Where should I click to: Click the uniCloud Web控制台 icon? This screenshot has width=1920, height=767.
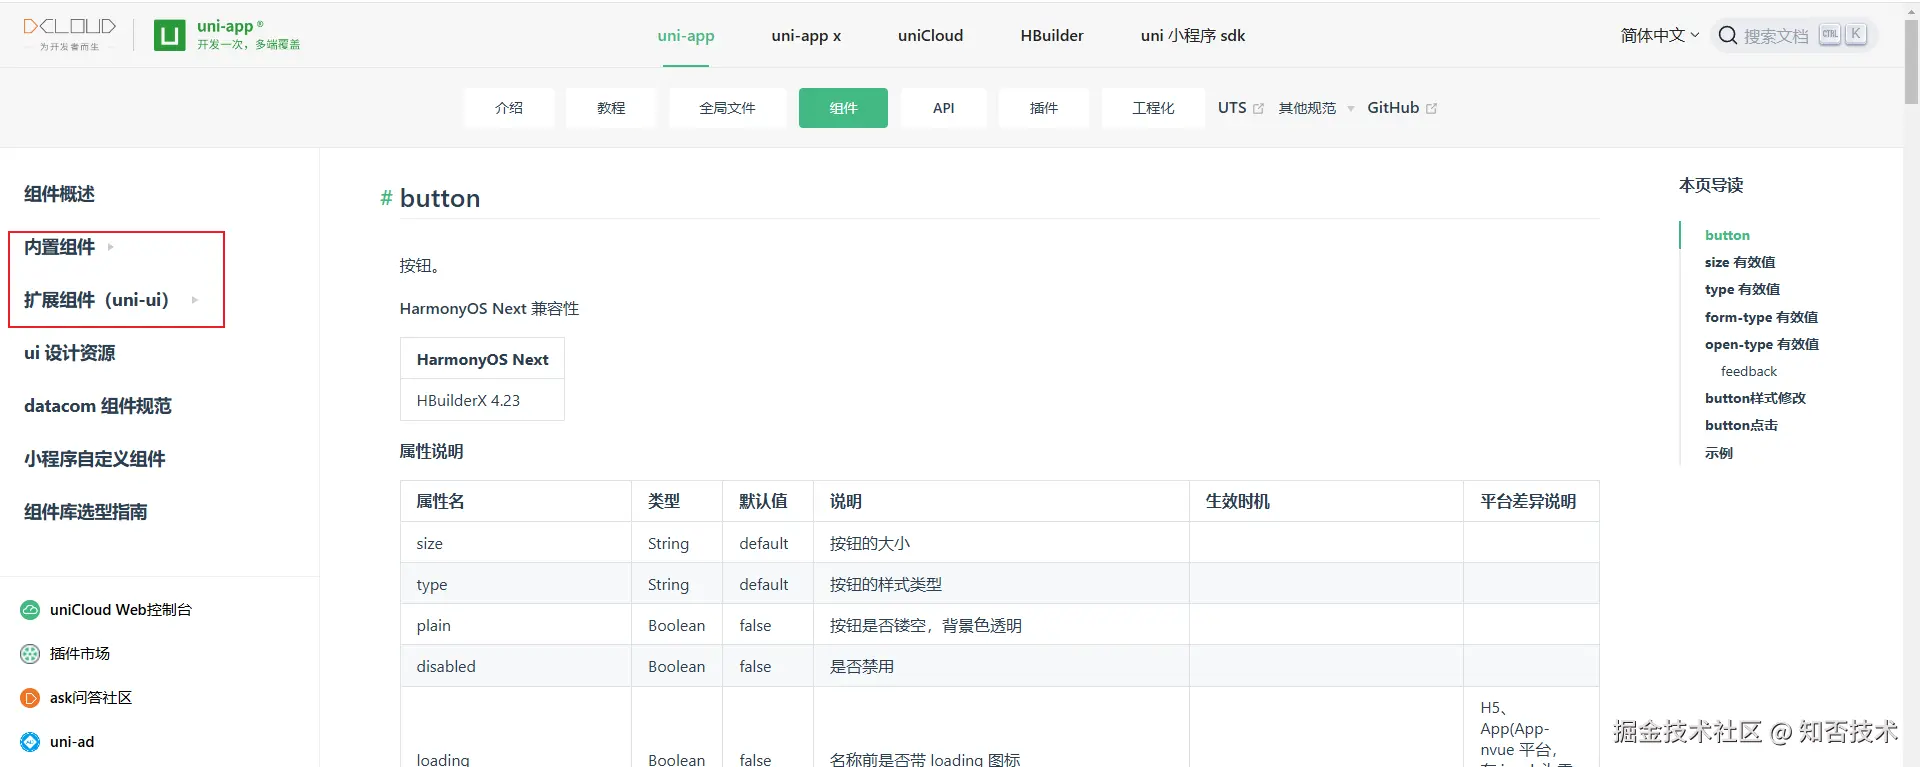pos(30,609)
